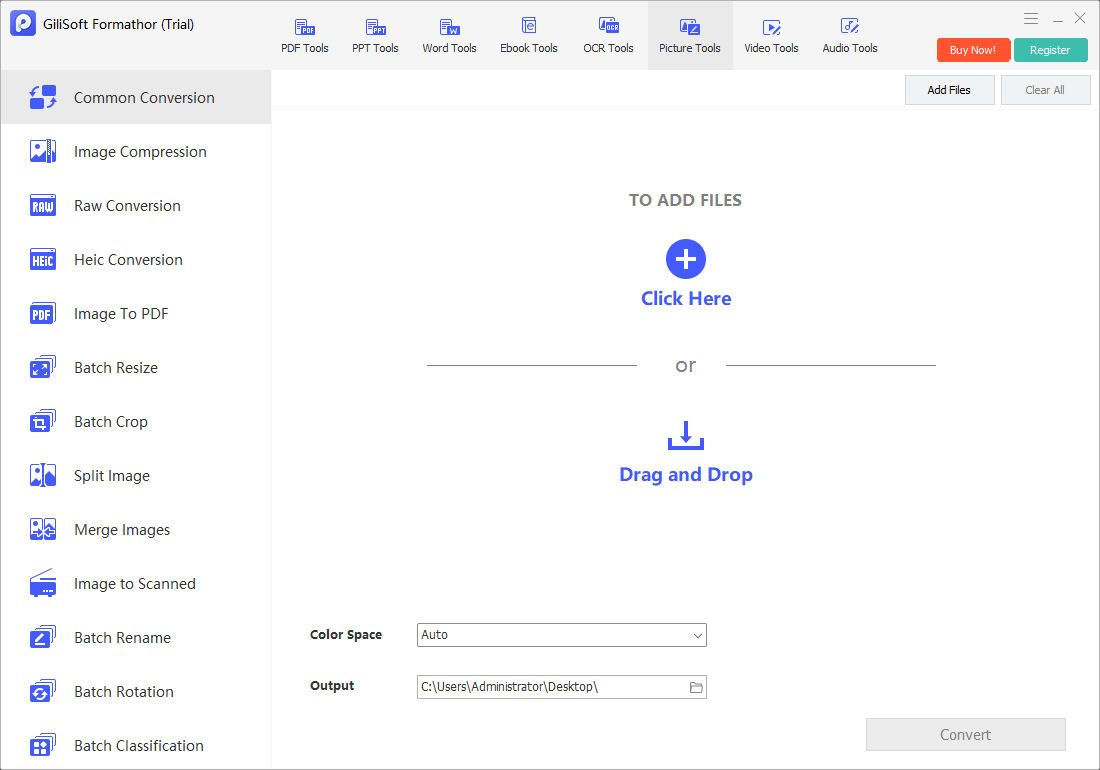Switch to the OCR Tools tab

608,36
